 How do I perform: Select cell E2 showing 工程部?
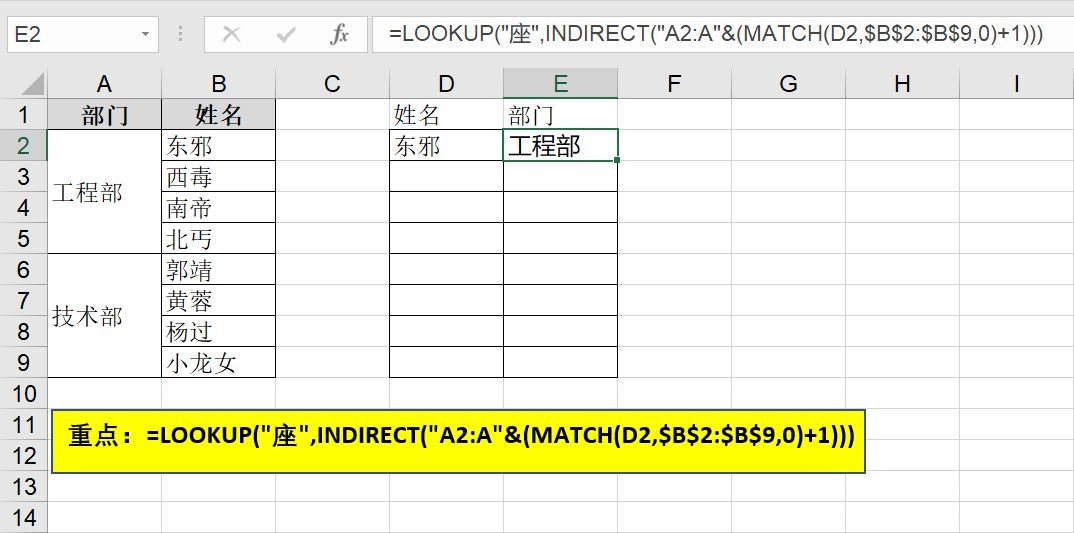point(560,145)
